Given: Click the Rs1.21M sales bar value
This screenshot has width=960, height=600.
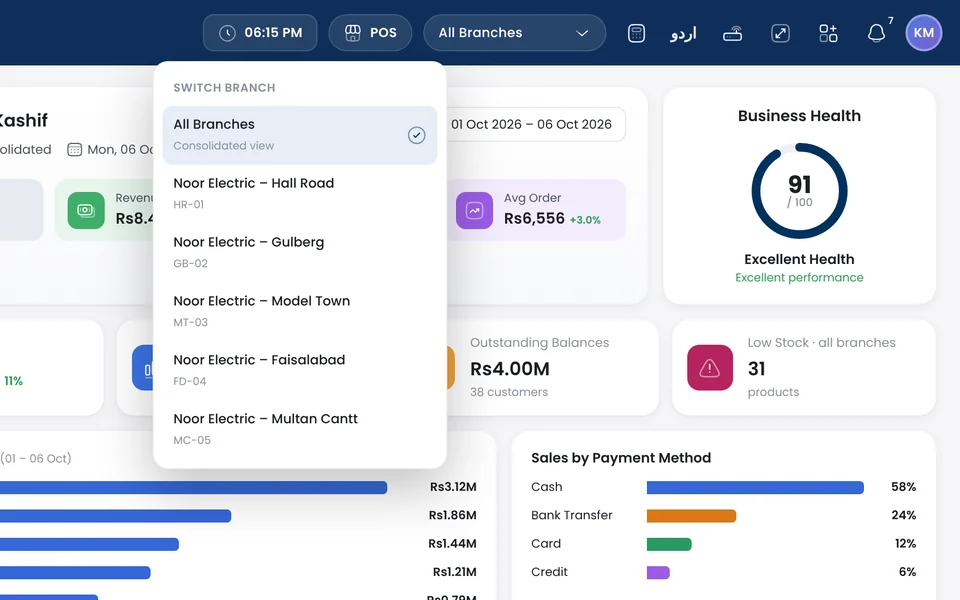Looking at the screenshot, I should (454, 572).
